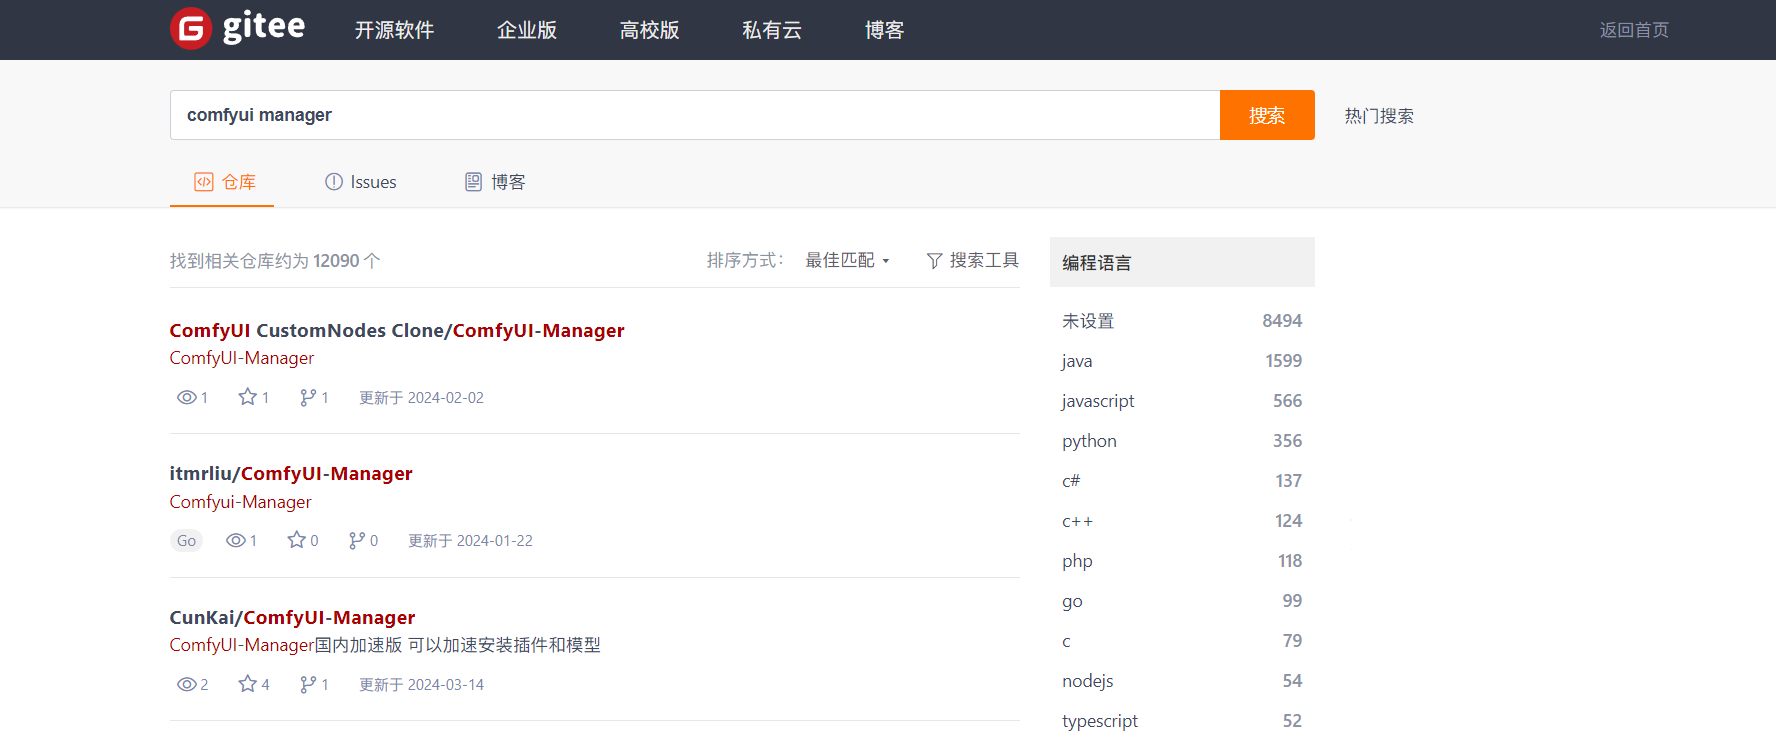
Task: Open 私有云 in the top navigation
Action: point(772,30)
